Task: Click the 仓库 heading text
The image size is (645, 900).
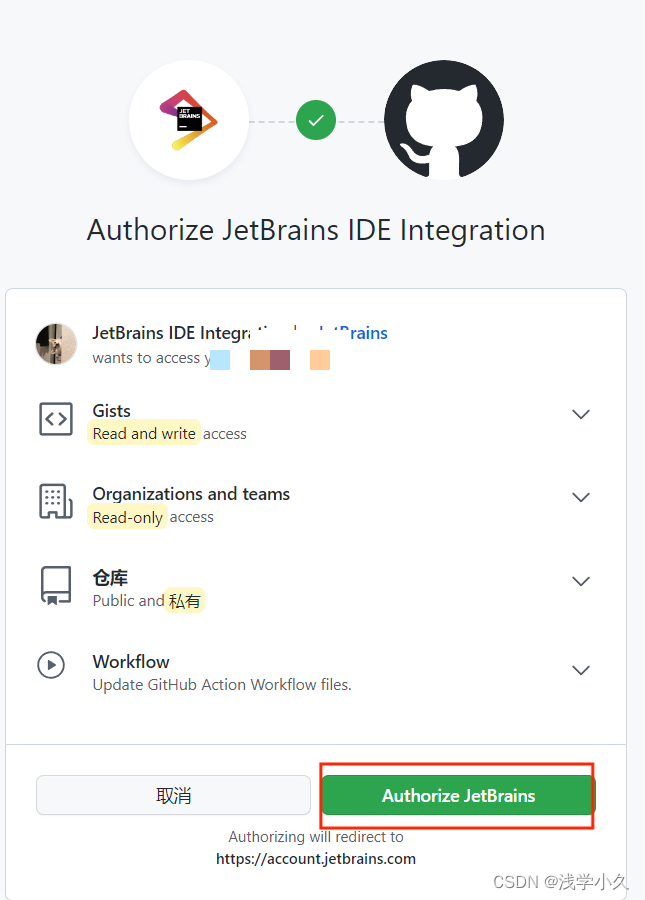Action: pos(110,577)
